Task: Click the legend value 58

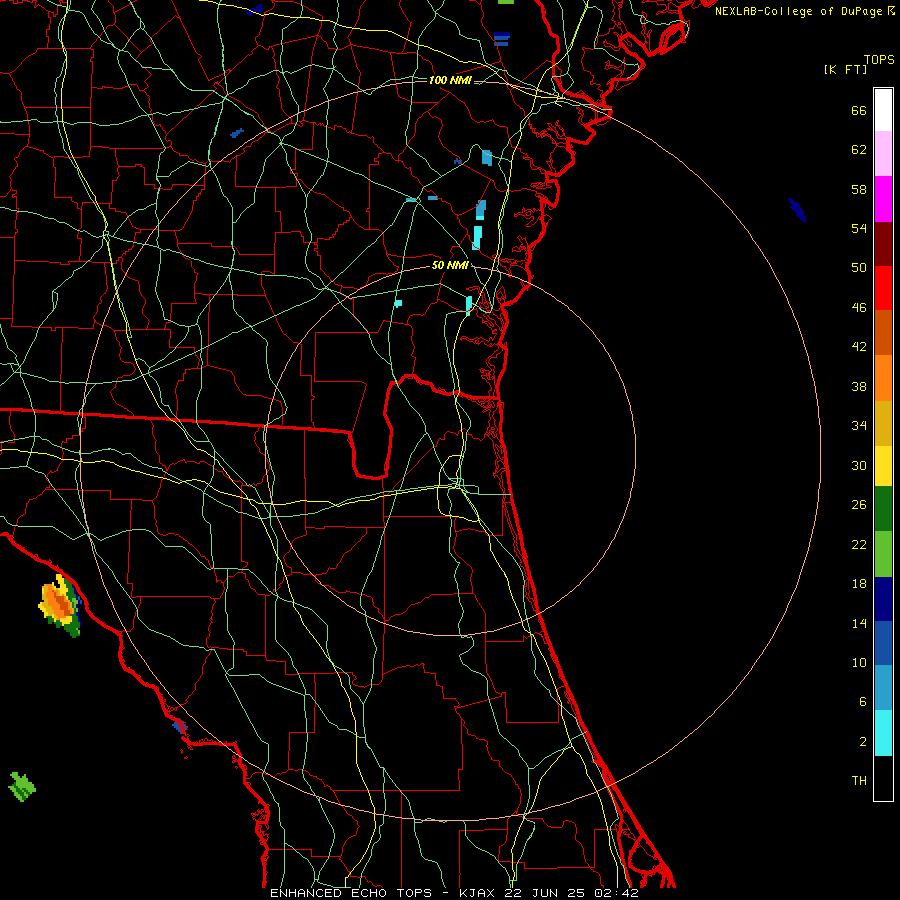Action: [859, 189]
